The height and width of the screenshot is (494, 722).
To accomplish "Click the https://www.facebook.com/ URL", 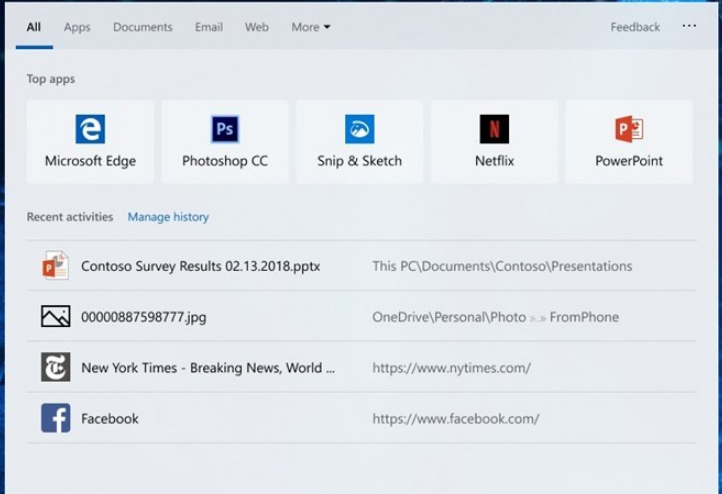I will 455,418.
